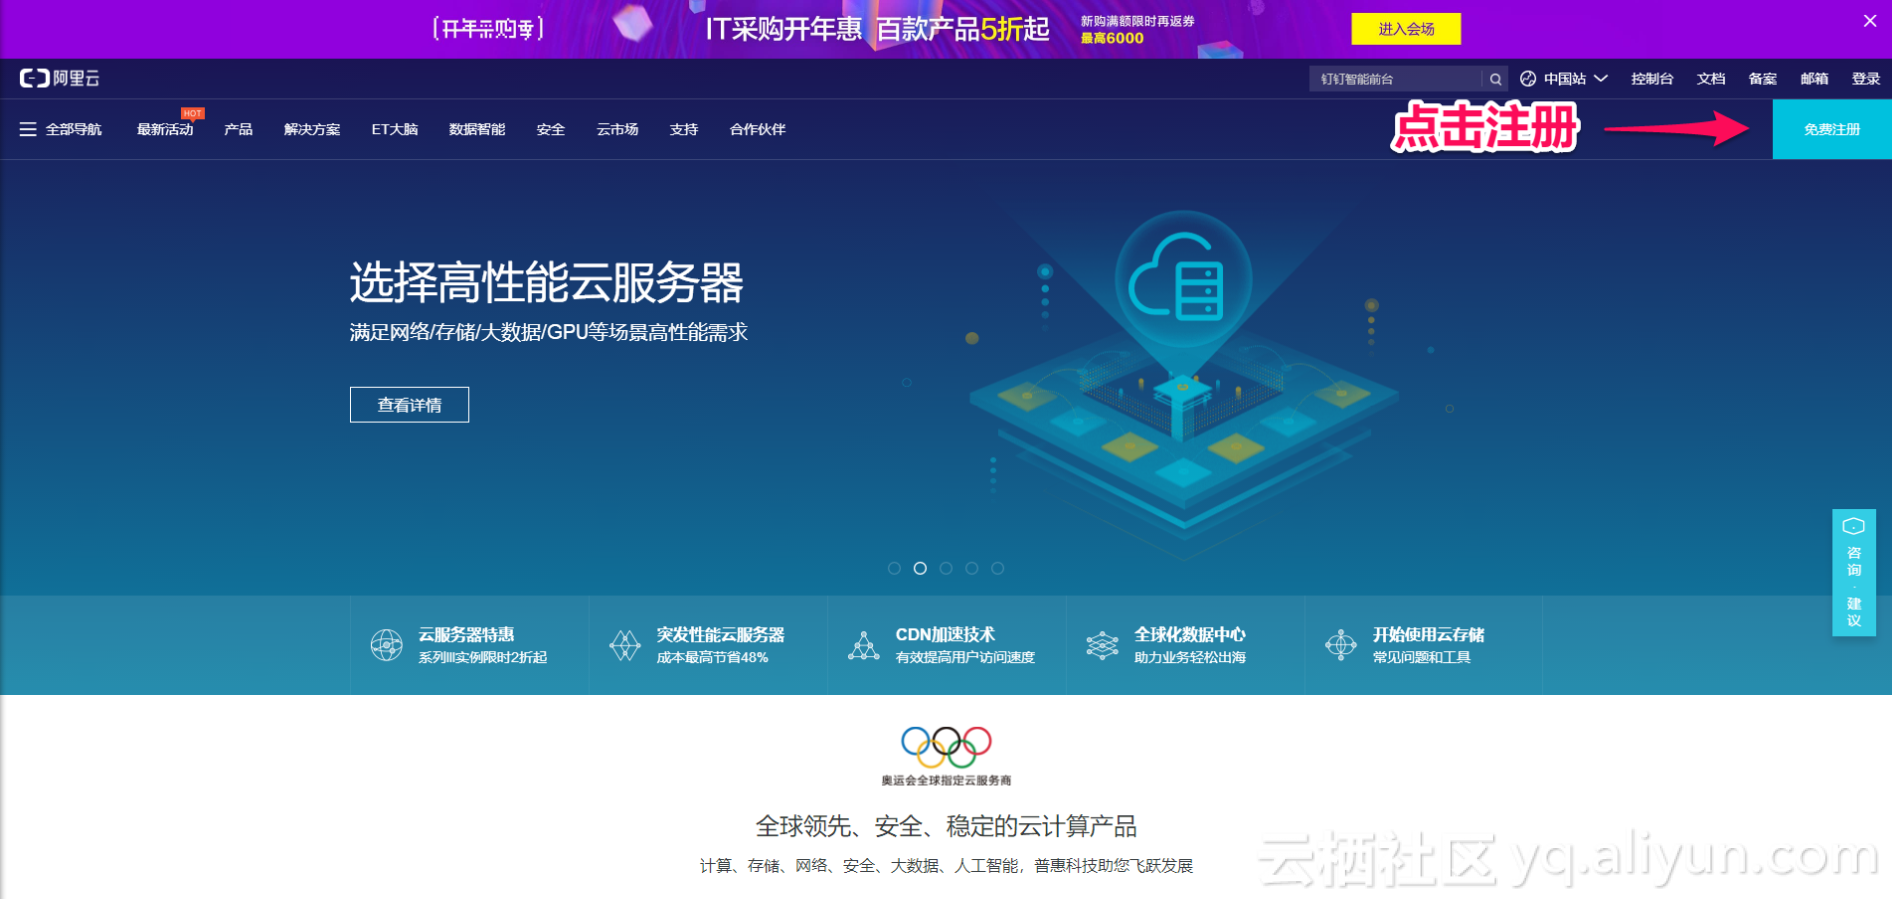
Task: Click the 选择高性能云服务器 headline
Action: point(547,283)
